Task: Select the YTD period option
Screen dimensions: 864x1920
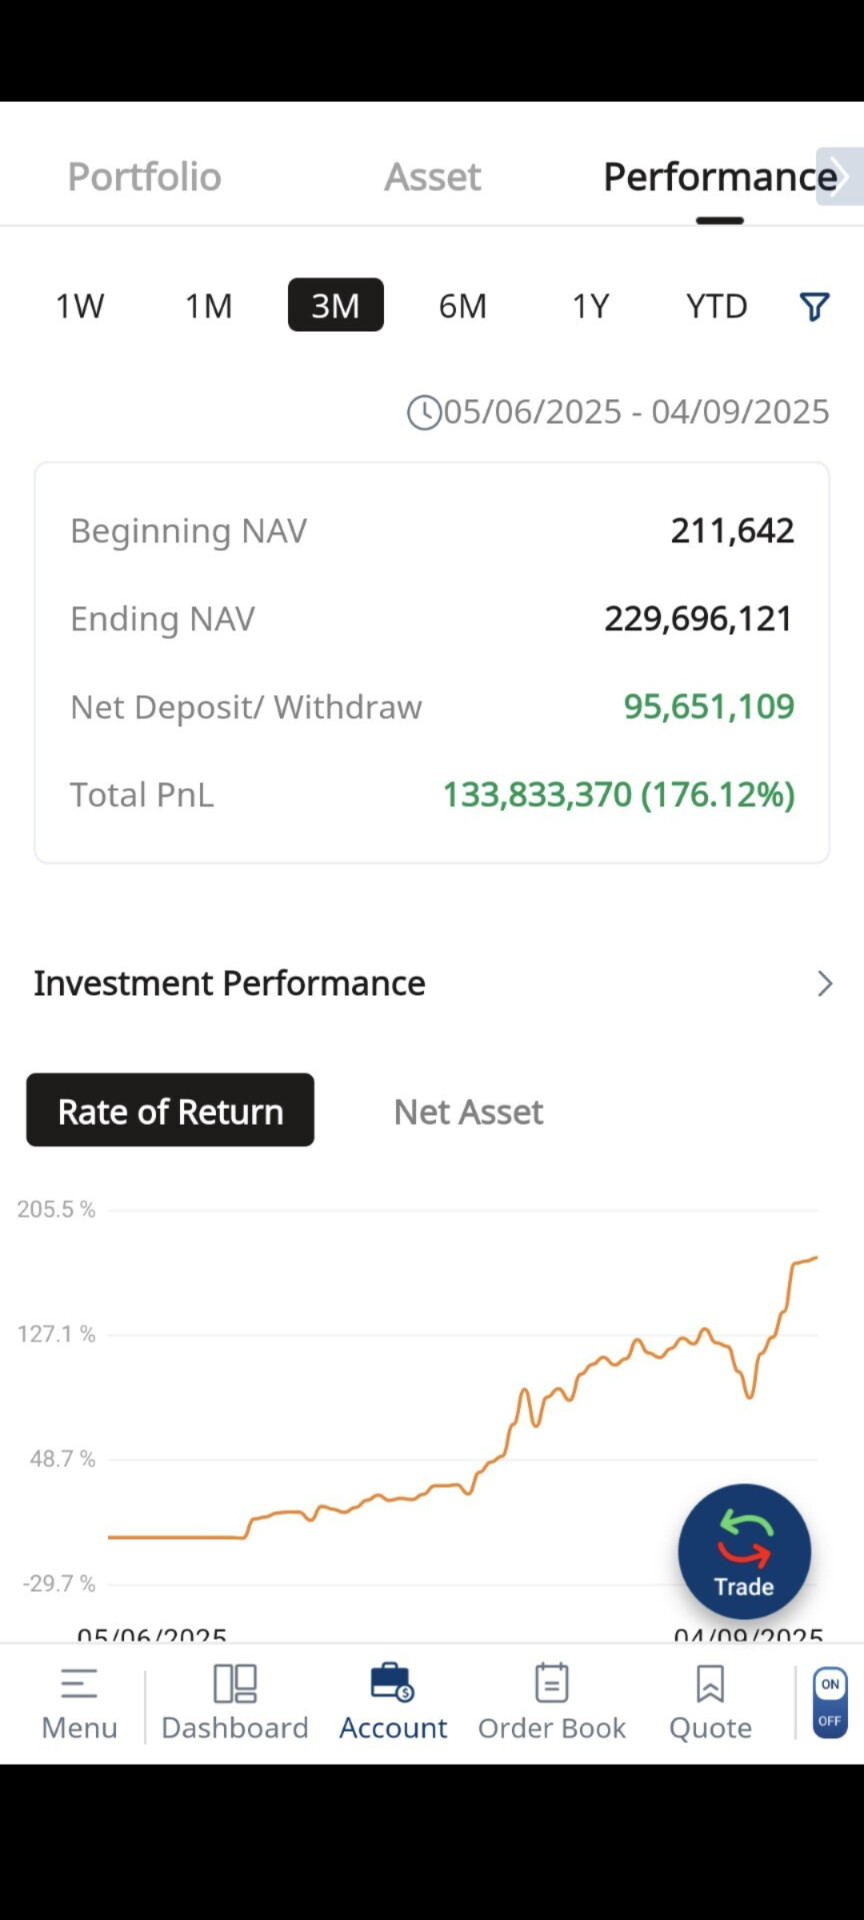Action: coord(716,305)
